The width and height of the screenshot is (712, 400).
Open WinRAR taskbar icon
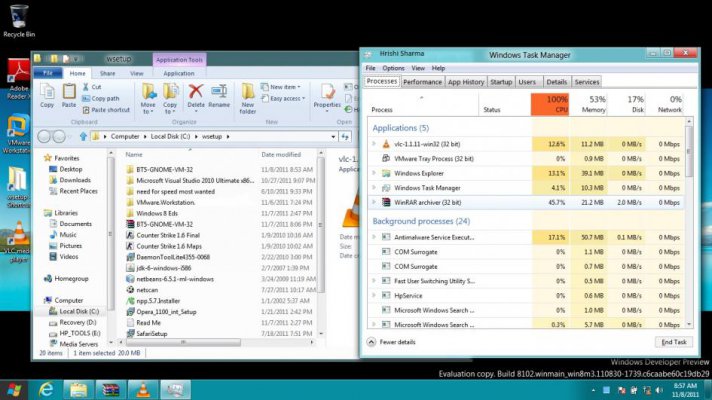point(110,390)
